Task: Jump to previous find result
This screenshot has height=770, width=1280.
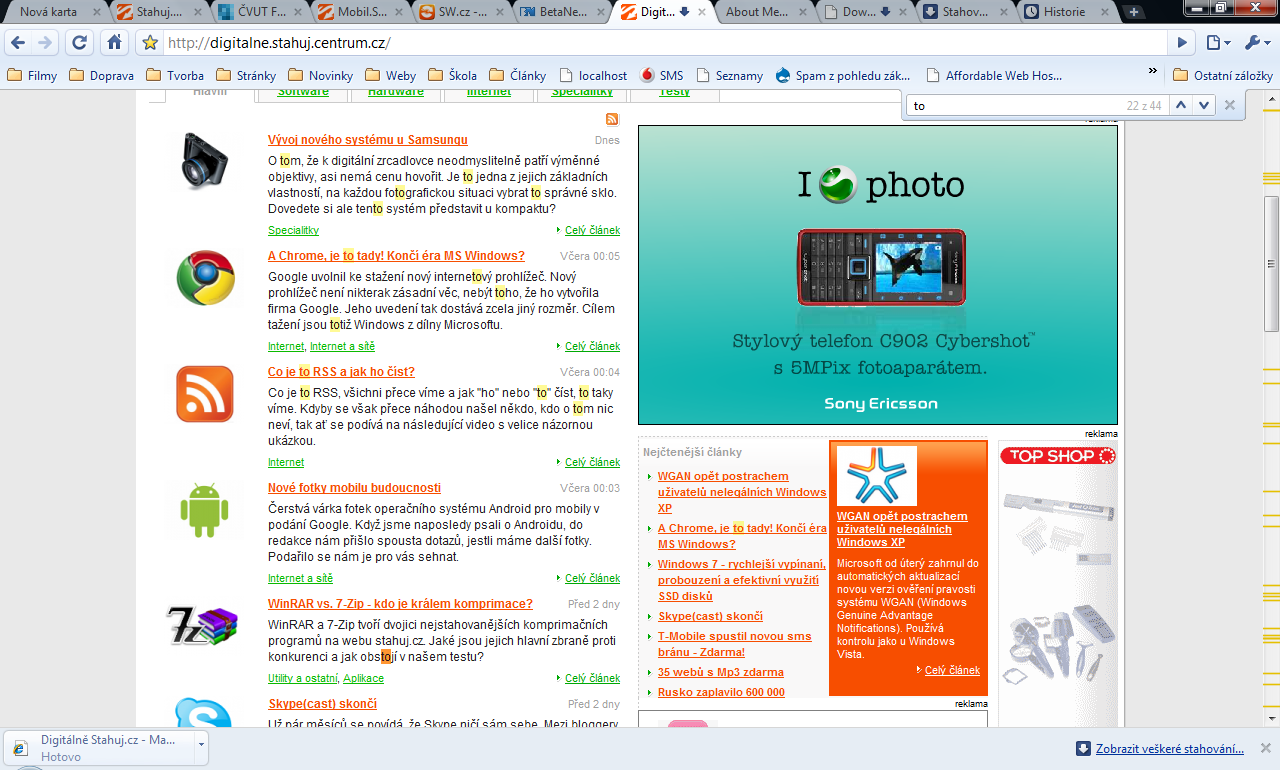Action: pyautogui.click(x=1181, y=105)
